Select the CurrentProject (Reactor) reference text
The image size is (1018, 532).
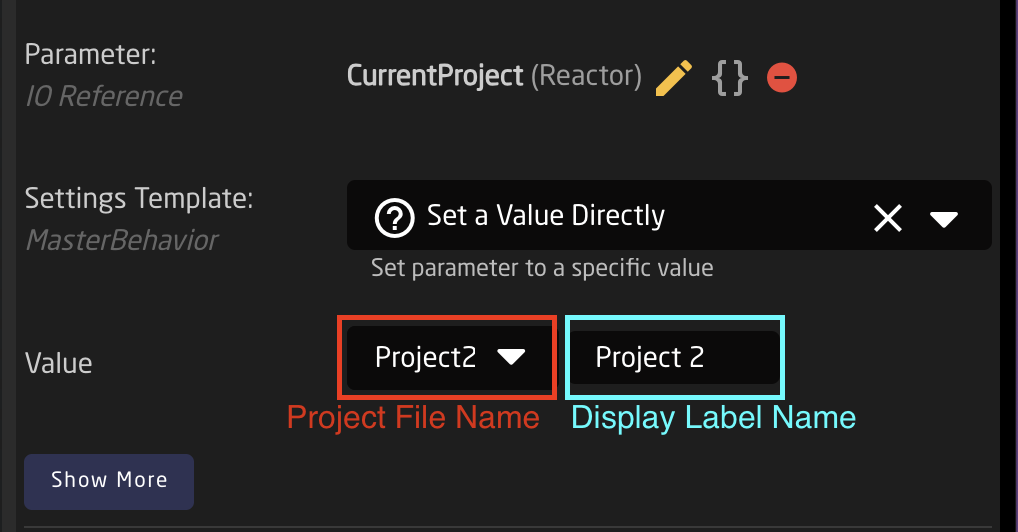point(494,76)
